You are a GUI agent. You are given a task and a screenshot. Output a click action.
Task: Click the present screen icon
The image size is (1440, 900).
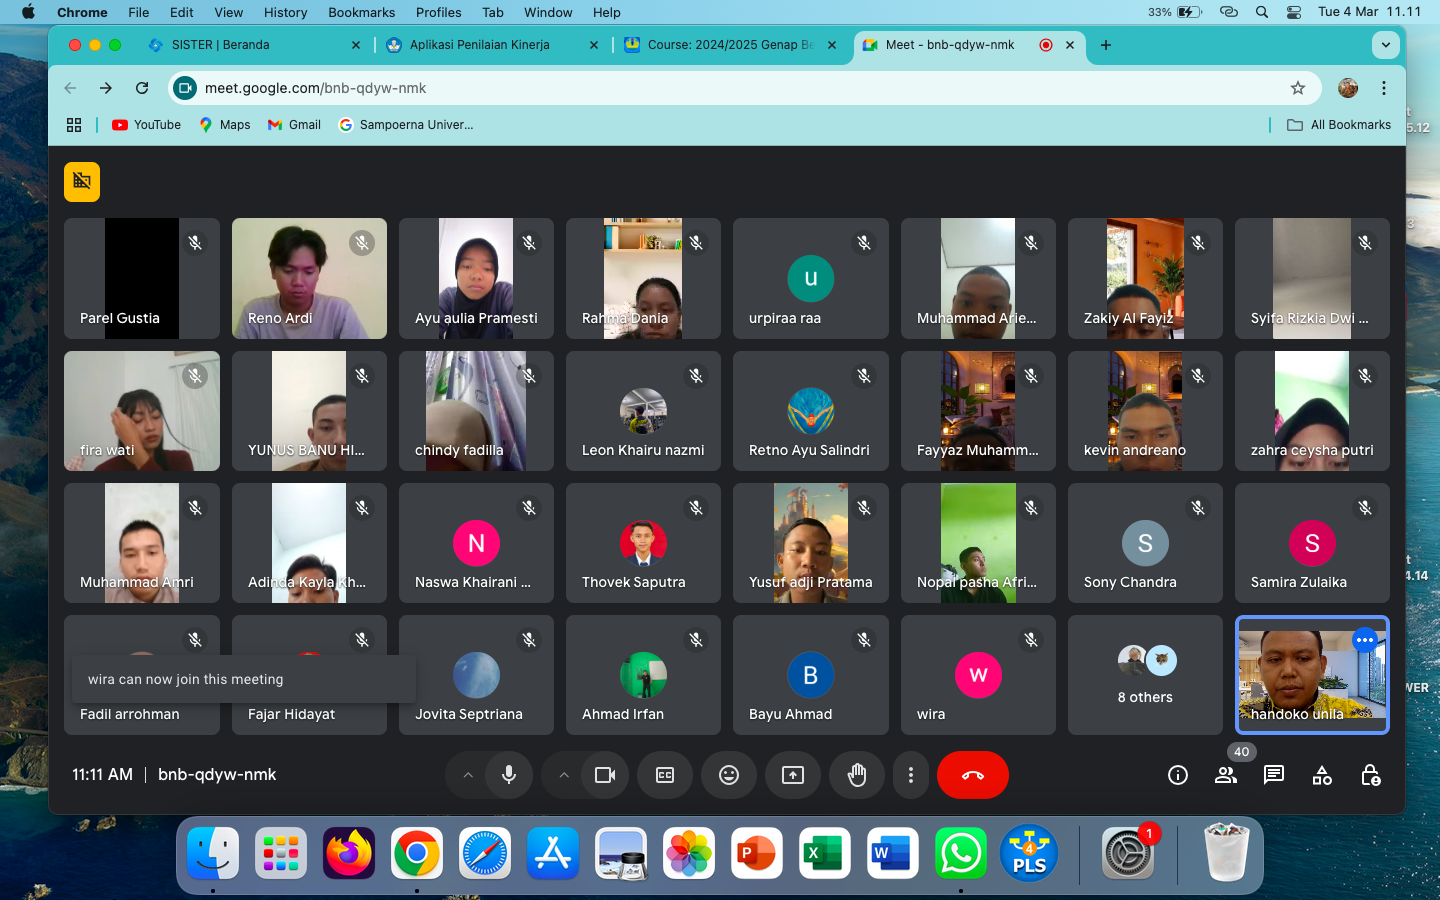click(x=793, y=775)
